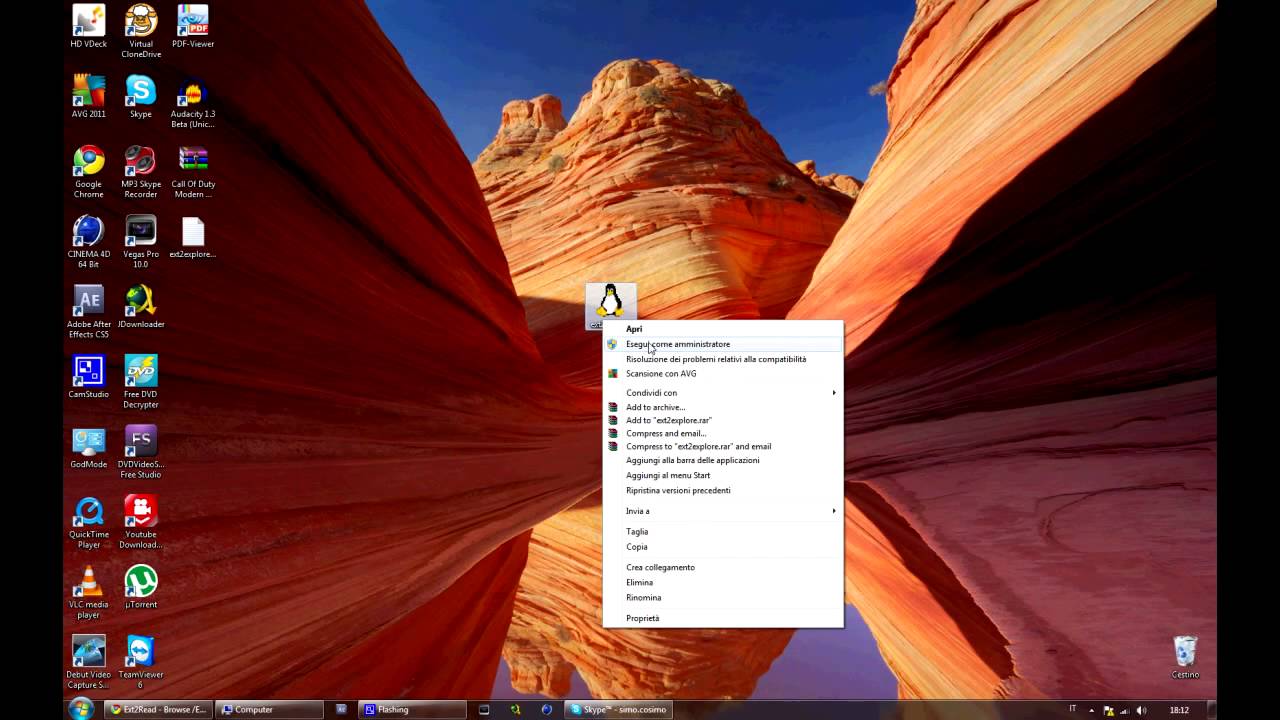Choose Risoluzione dei problemi relativi alla compatibilità

click(723, 359)
